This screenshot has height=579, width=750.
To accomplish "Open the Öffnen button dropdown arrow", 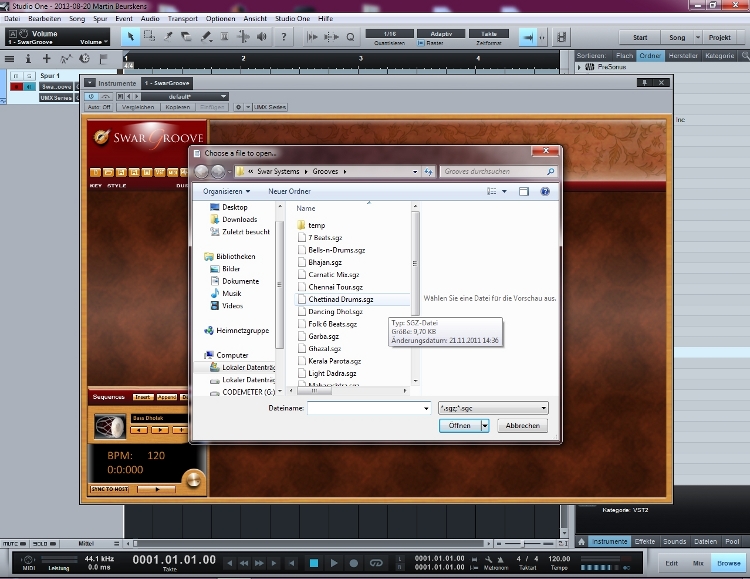I will [485, 425].
